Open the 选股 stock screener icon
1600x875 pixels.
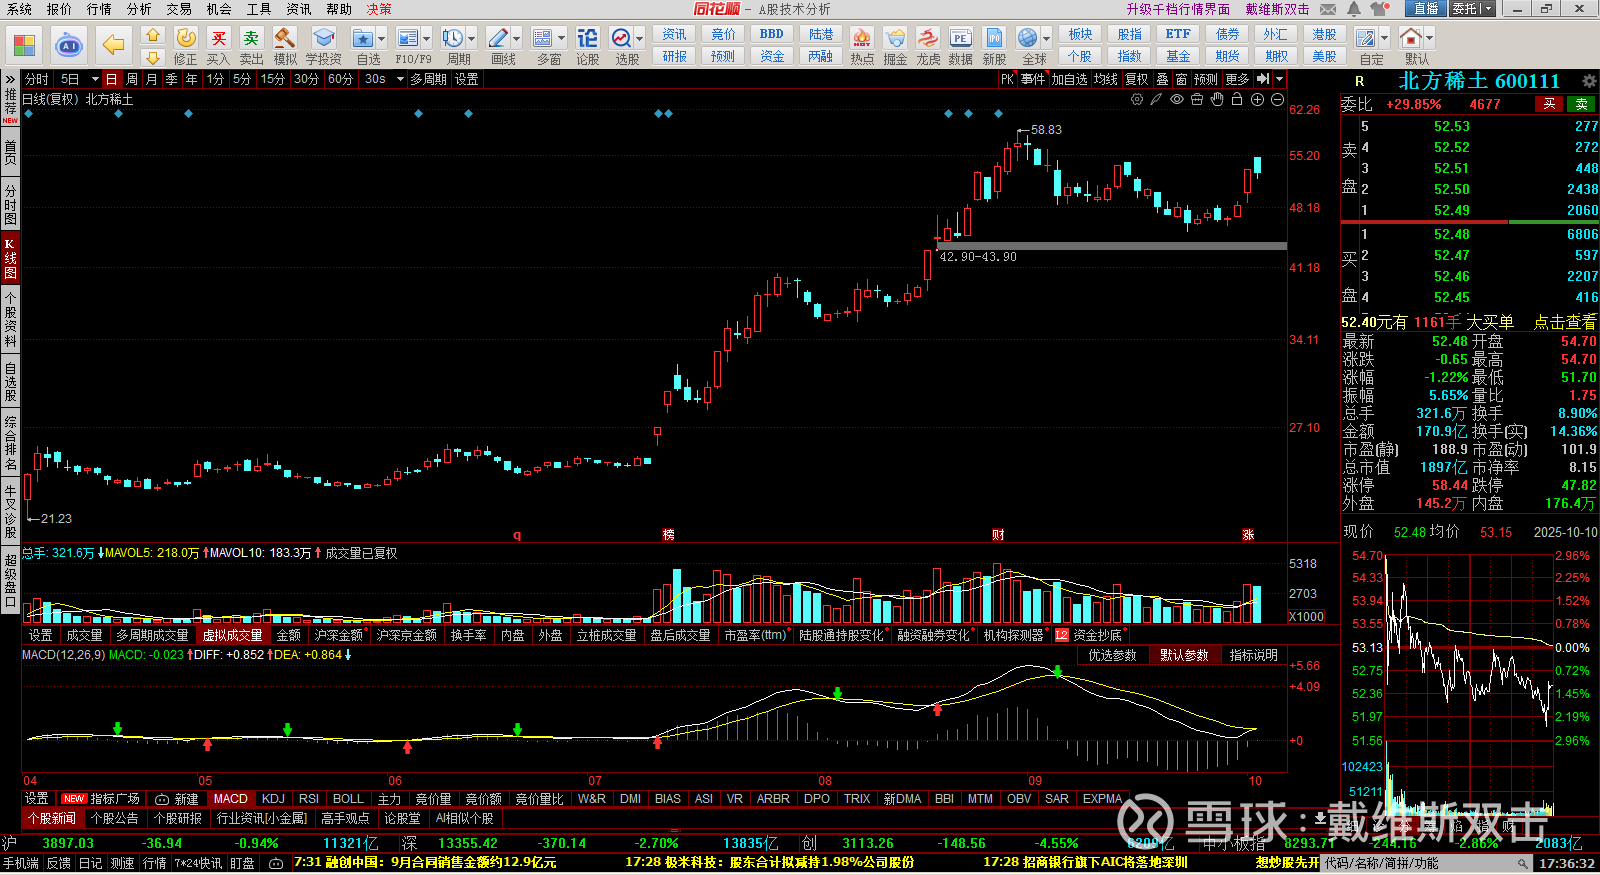[621, 38]
